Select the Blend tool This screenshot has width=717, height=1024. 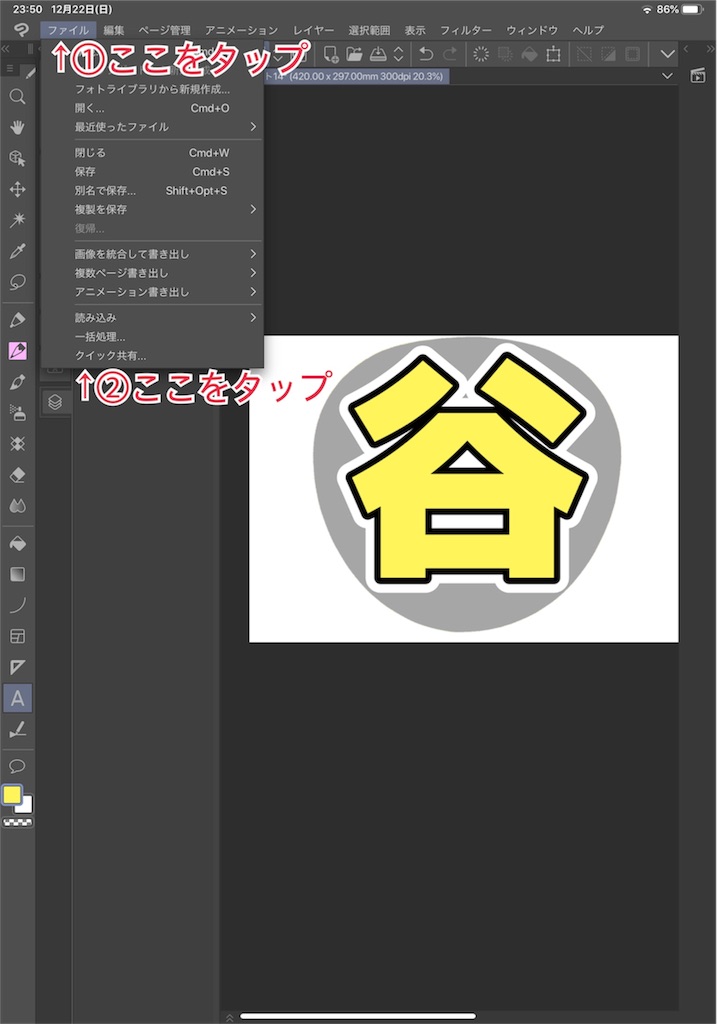[18, 506]
